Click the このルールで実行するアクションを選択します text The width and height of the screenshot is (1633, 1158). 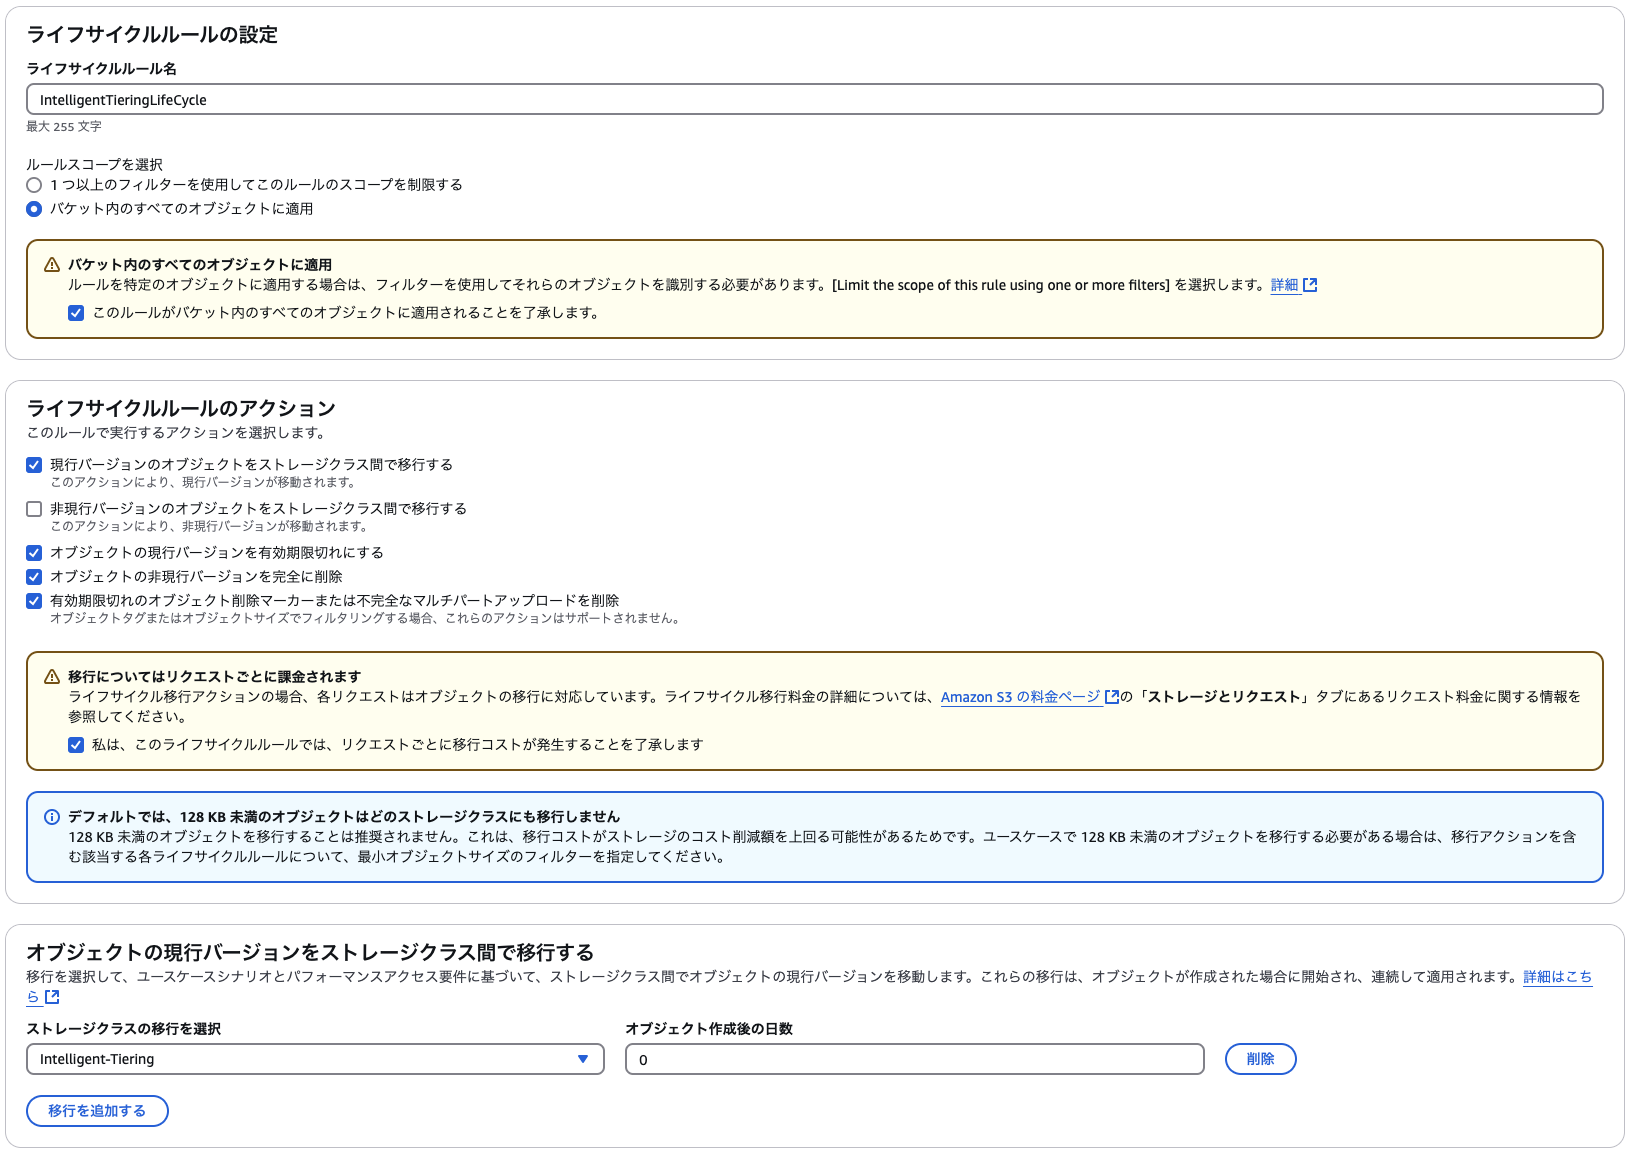click(176, 433)
